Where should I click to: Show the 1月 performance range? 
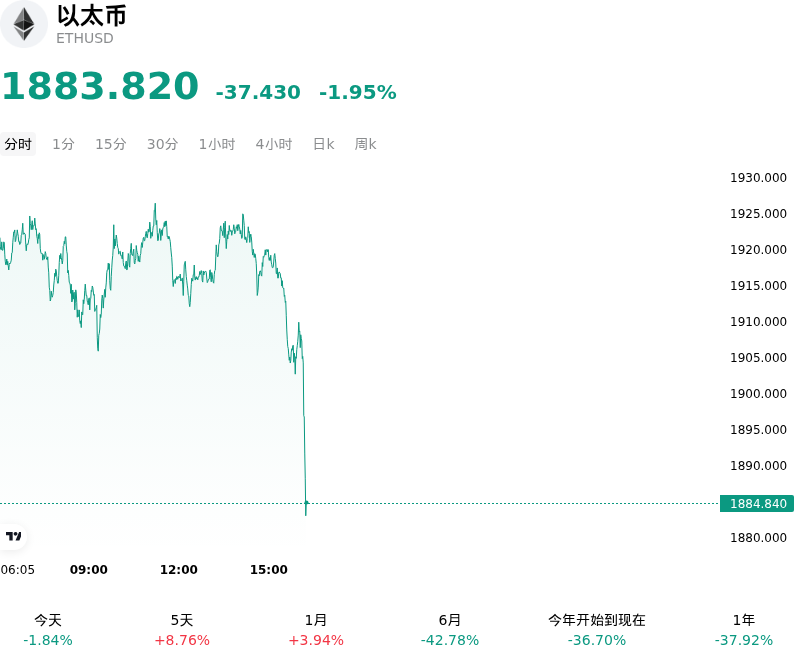pyautogui.click(x=316, y=630)
